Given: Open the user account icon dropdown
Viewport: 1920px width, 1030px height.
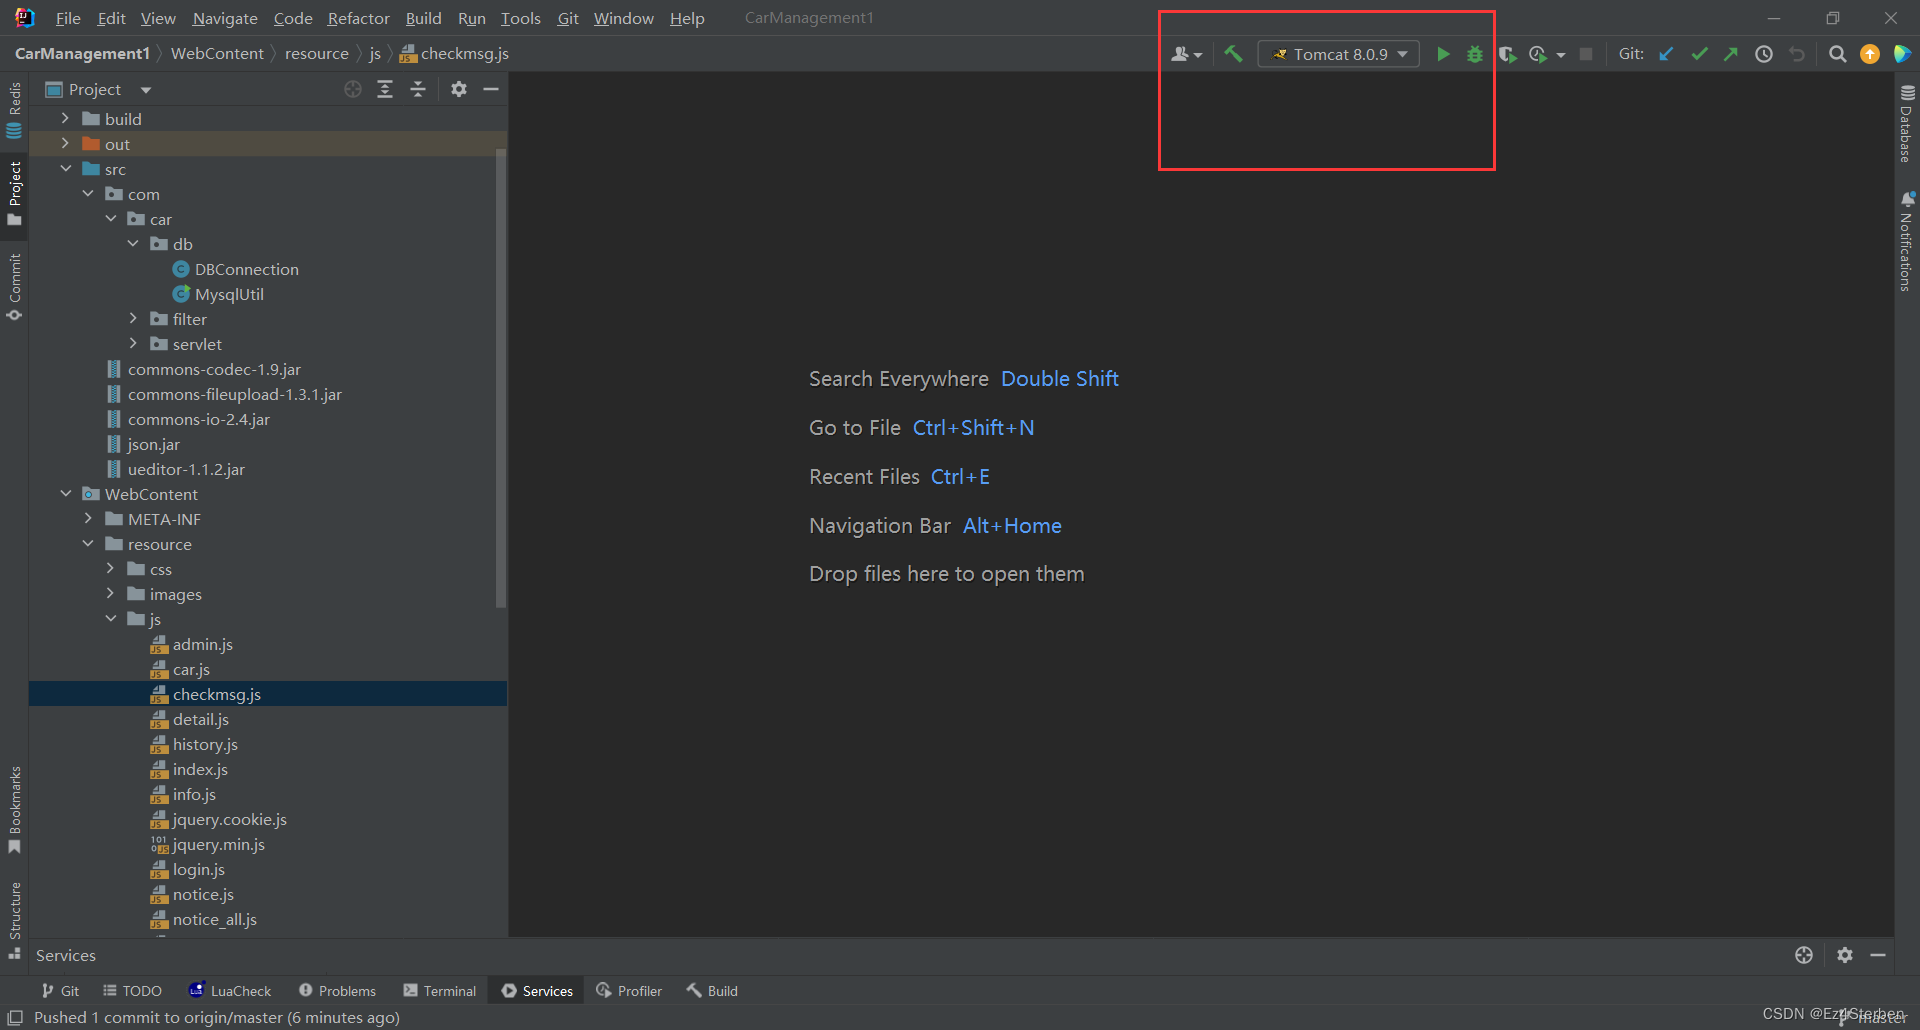Looking at the screenshot, I should click(x=1187, y=54).
